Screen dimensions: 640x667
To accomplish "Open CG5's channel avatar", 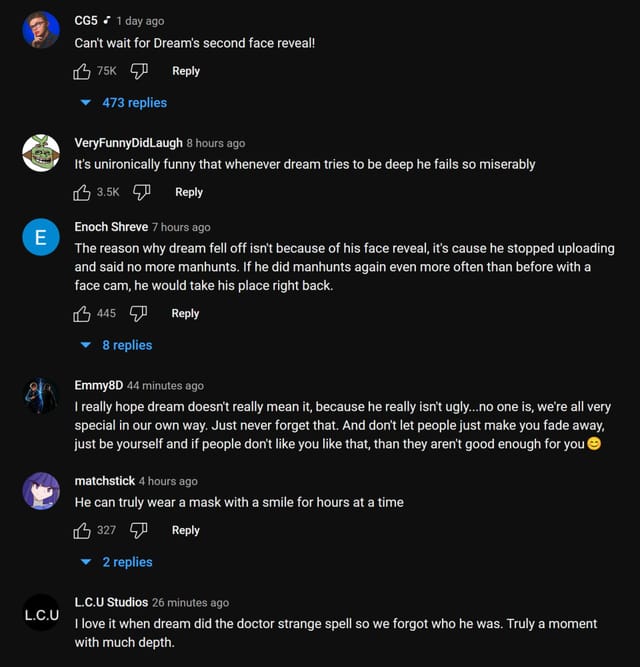I will tap(41, 30).
